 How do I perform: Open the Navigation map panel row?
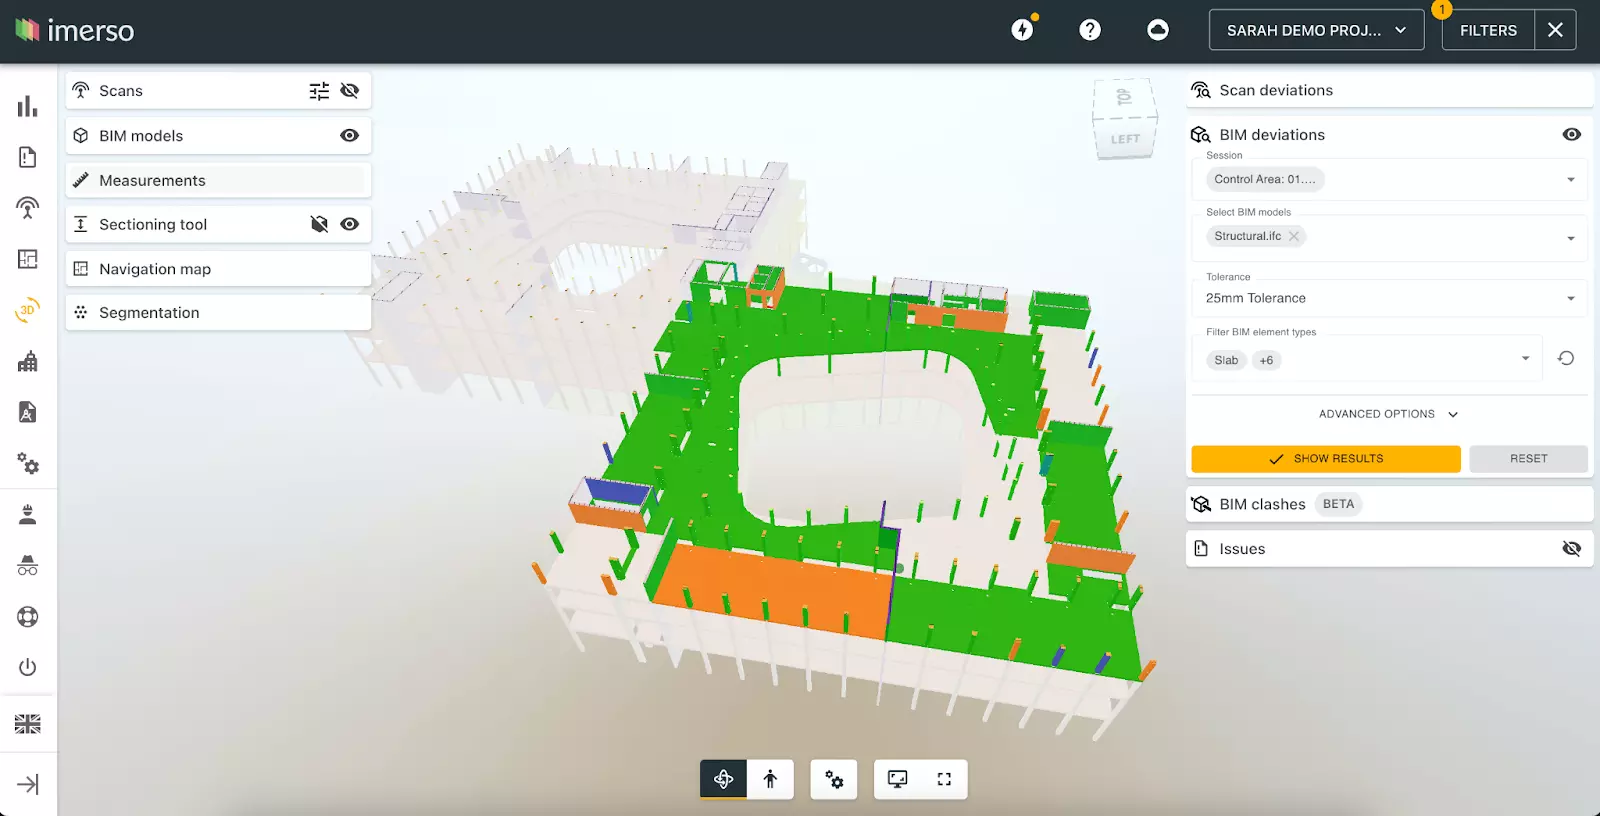[x=218, y=269]
